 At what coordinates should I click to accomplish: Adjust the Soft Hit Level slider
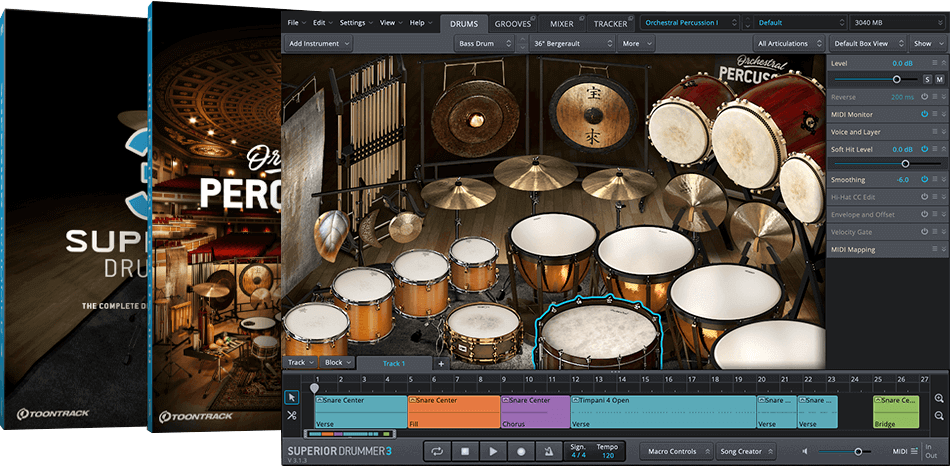point(905,163)
